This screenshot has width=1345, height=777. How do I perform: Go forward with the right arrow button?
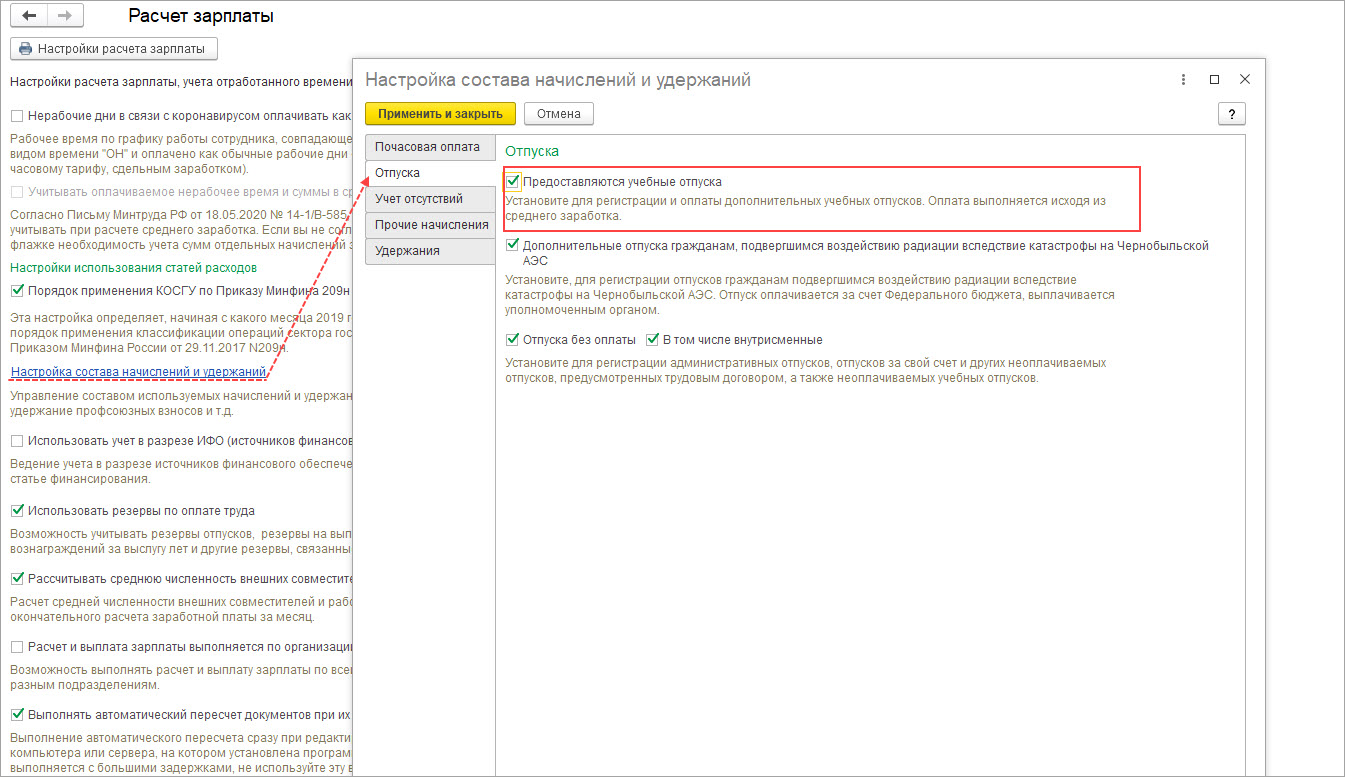pos(65,16)
